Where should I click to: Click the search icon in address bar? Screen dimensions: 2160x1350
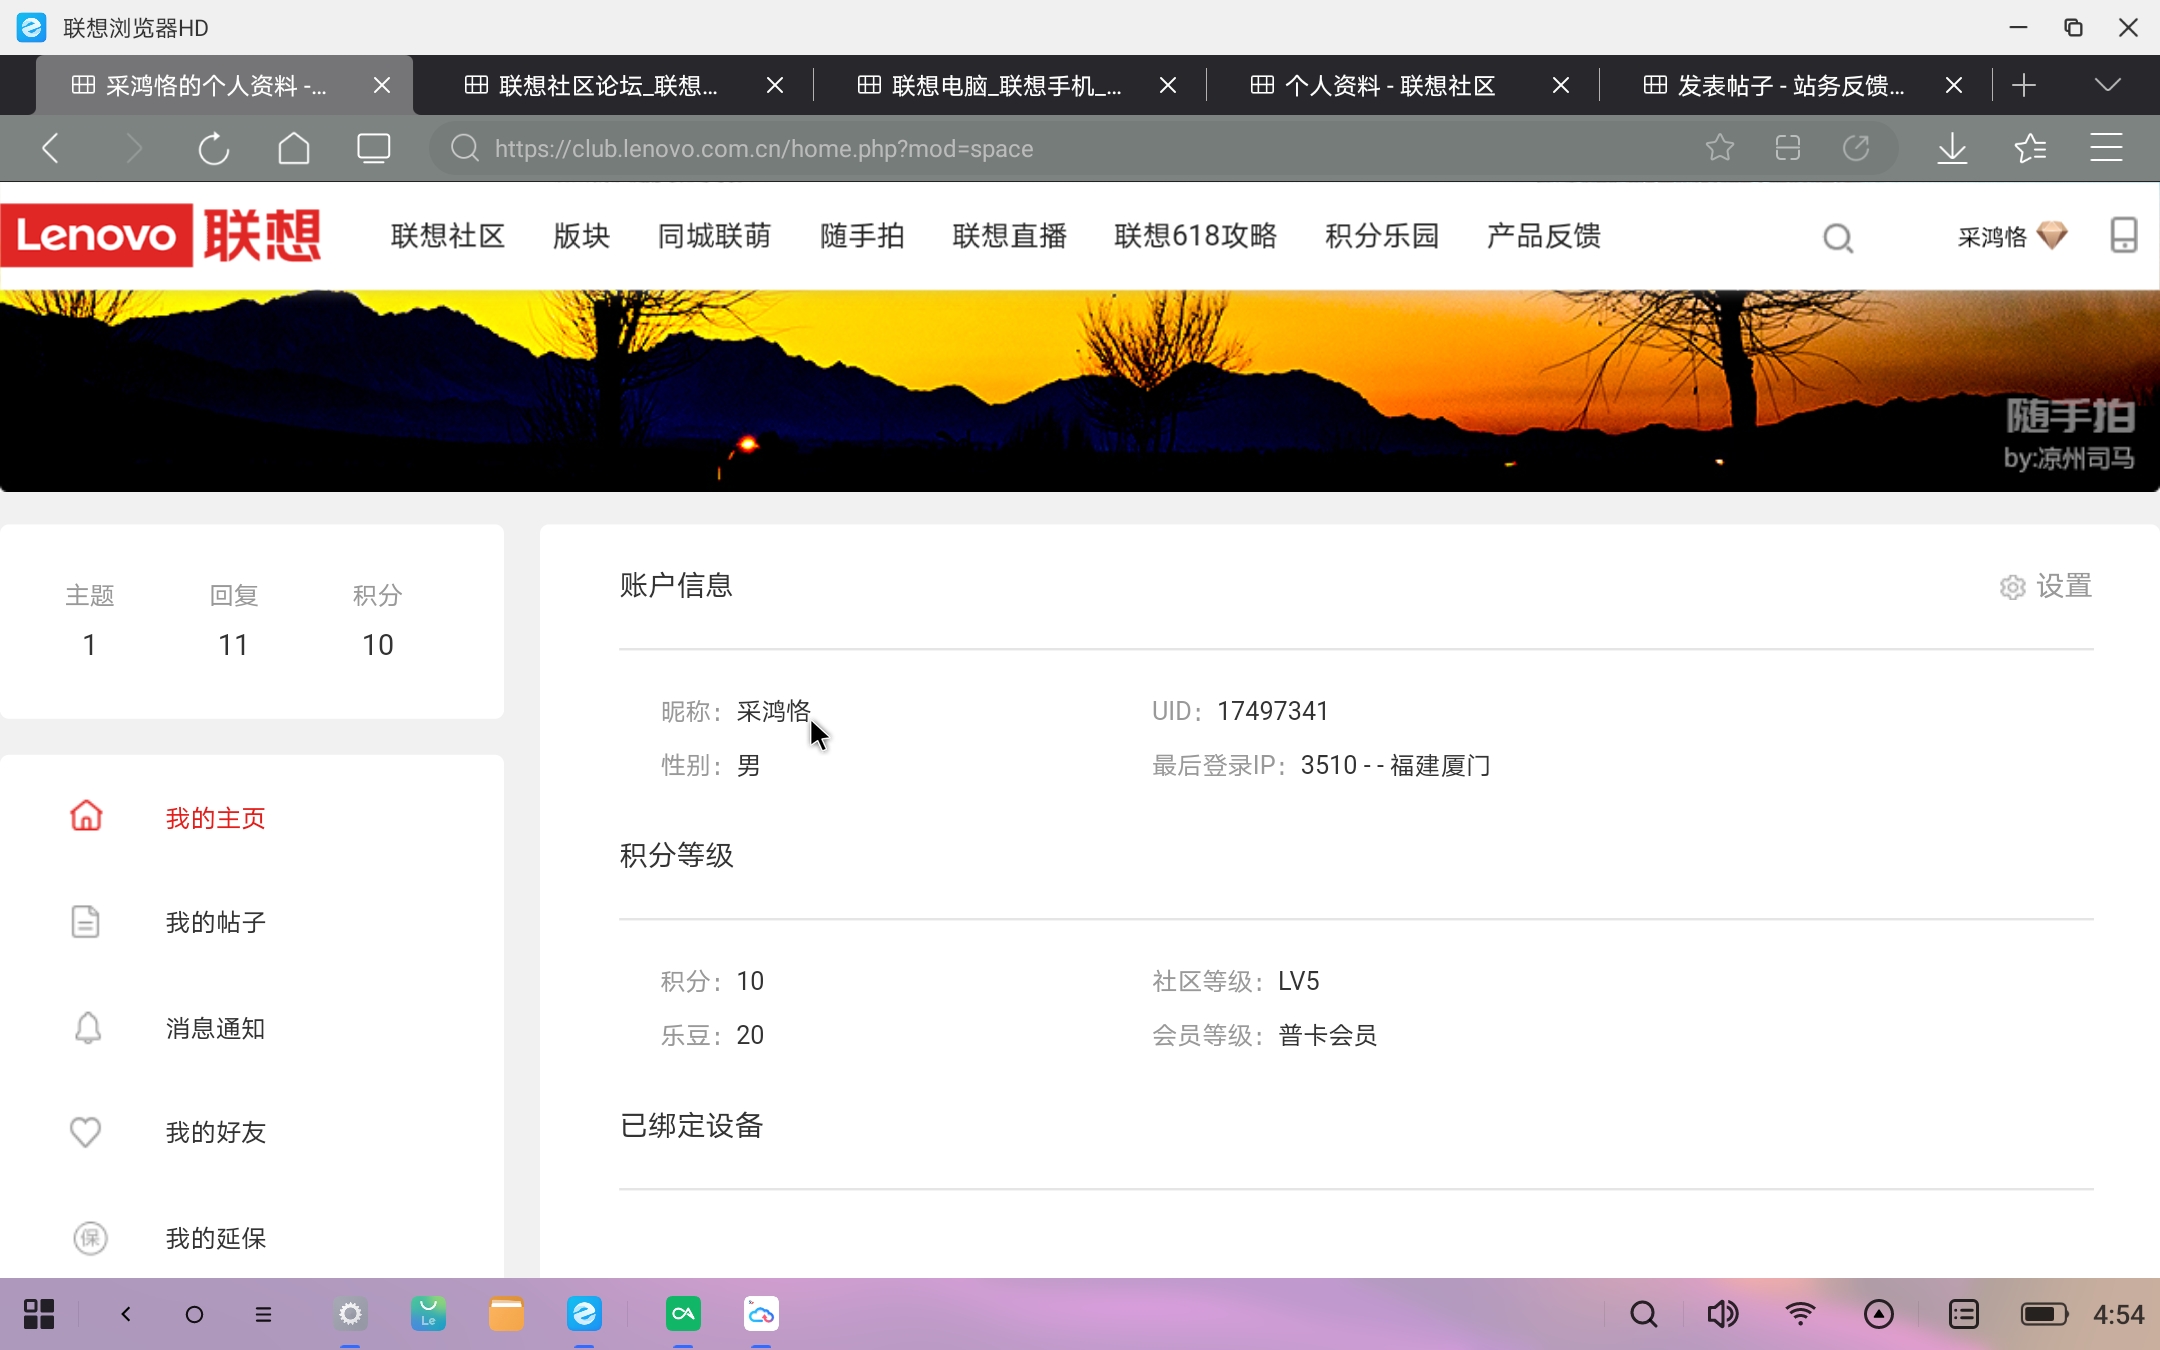(x=464, y=148)
